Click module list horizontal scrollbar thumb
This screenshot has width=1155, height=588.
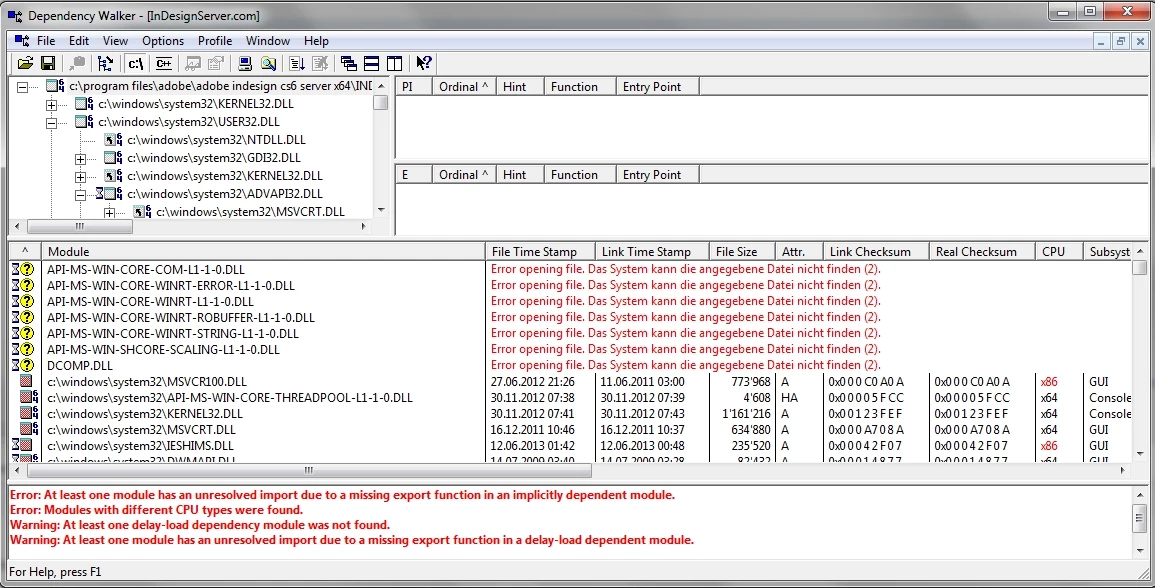click(308, 470)
